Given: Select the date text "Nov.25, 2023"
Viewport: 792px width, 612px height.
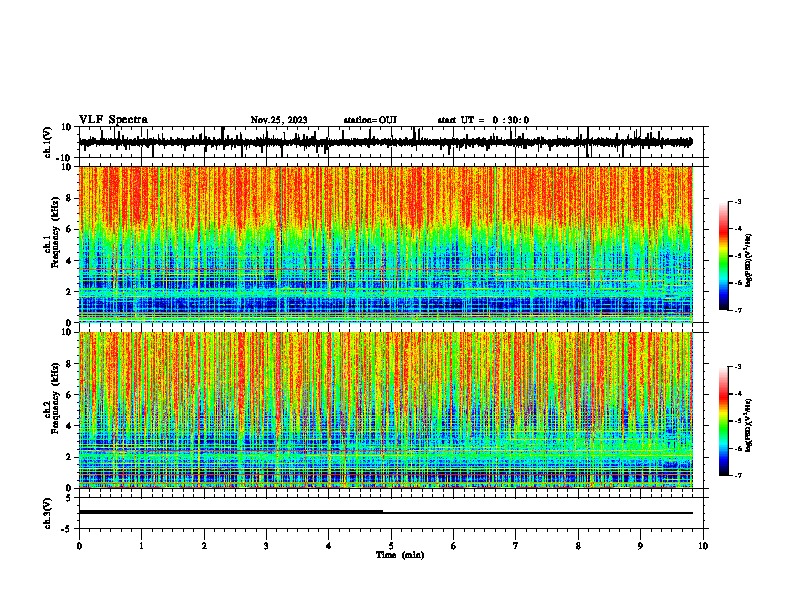Looking at the screenshot, I should pos(279,120).
